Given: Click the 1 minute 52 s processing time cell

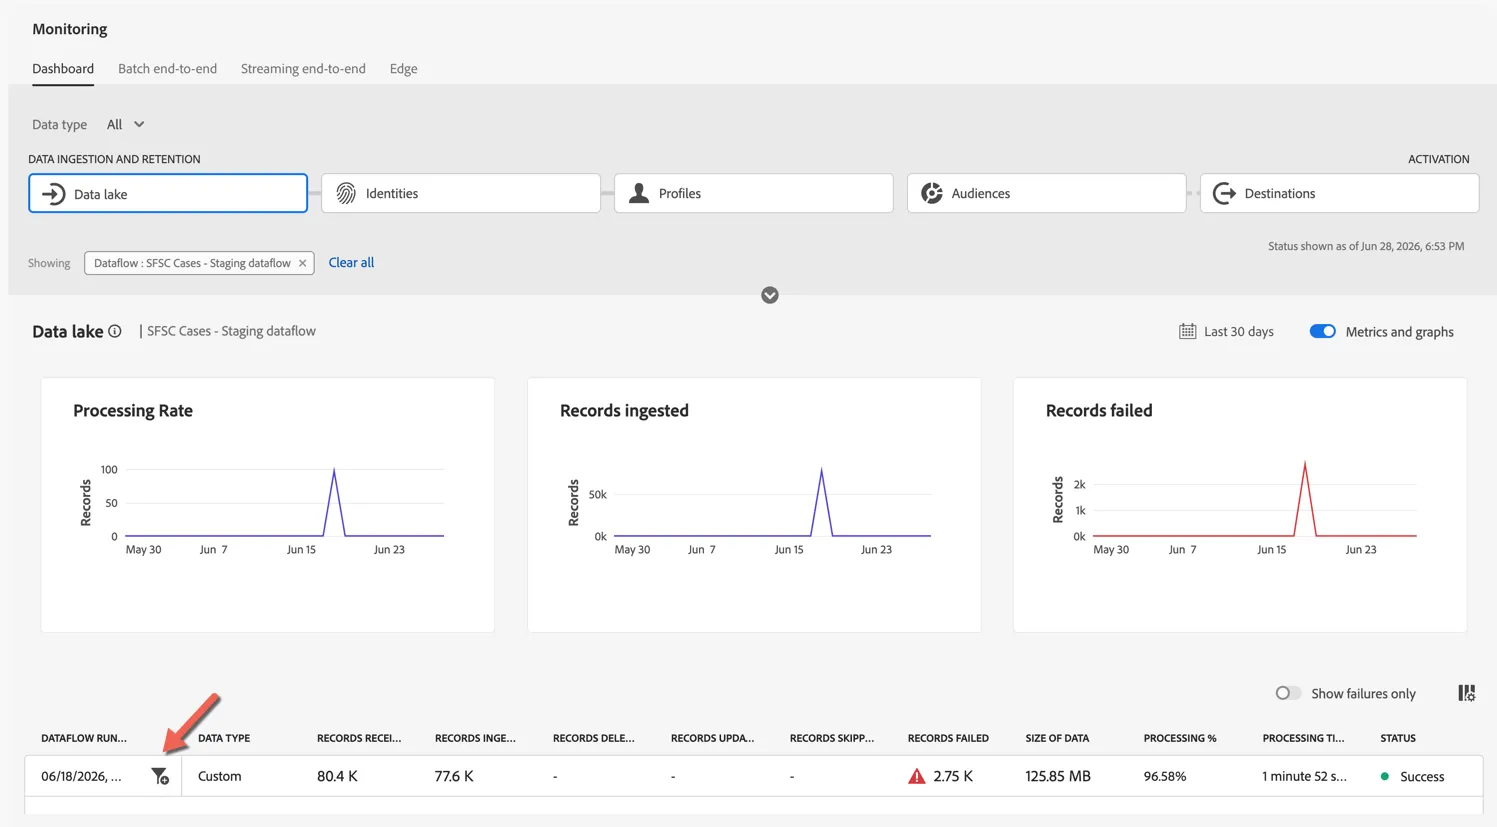Looking at the screenshot, I should coord(1304,776).
